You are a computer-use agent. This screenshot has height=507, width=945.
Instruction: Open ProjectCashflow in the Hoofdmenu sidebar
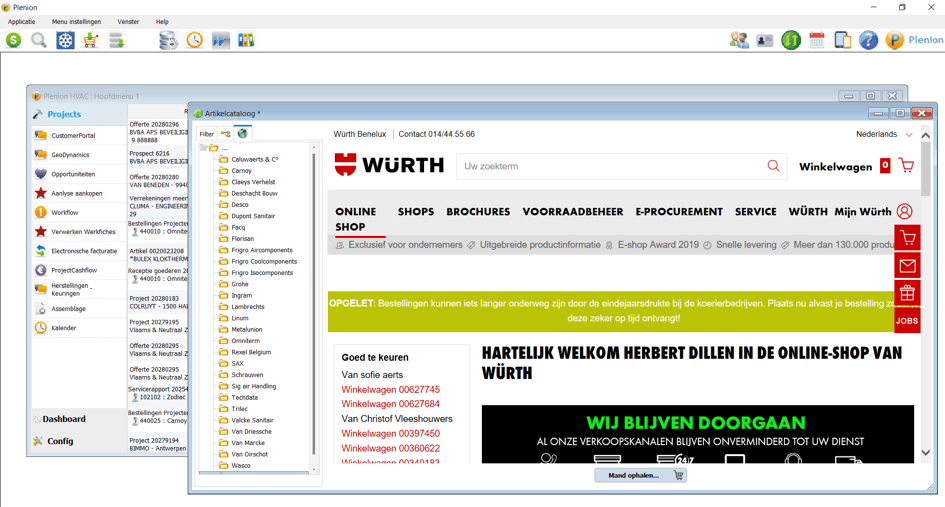pos(78,270)
